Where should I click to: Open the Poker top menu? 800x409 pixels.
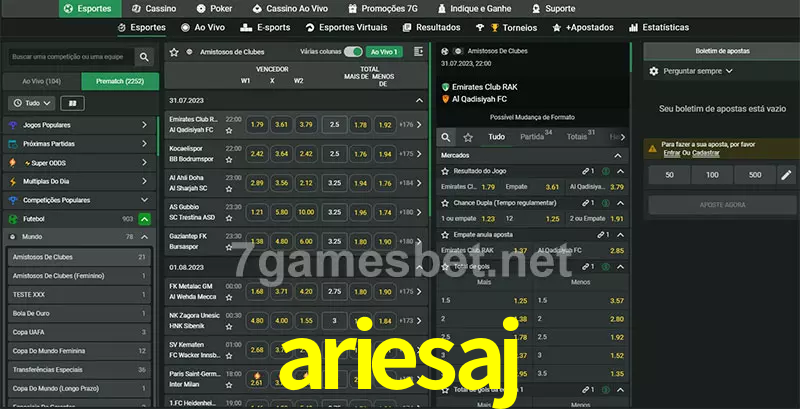pos(214,9)
